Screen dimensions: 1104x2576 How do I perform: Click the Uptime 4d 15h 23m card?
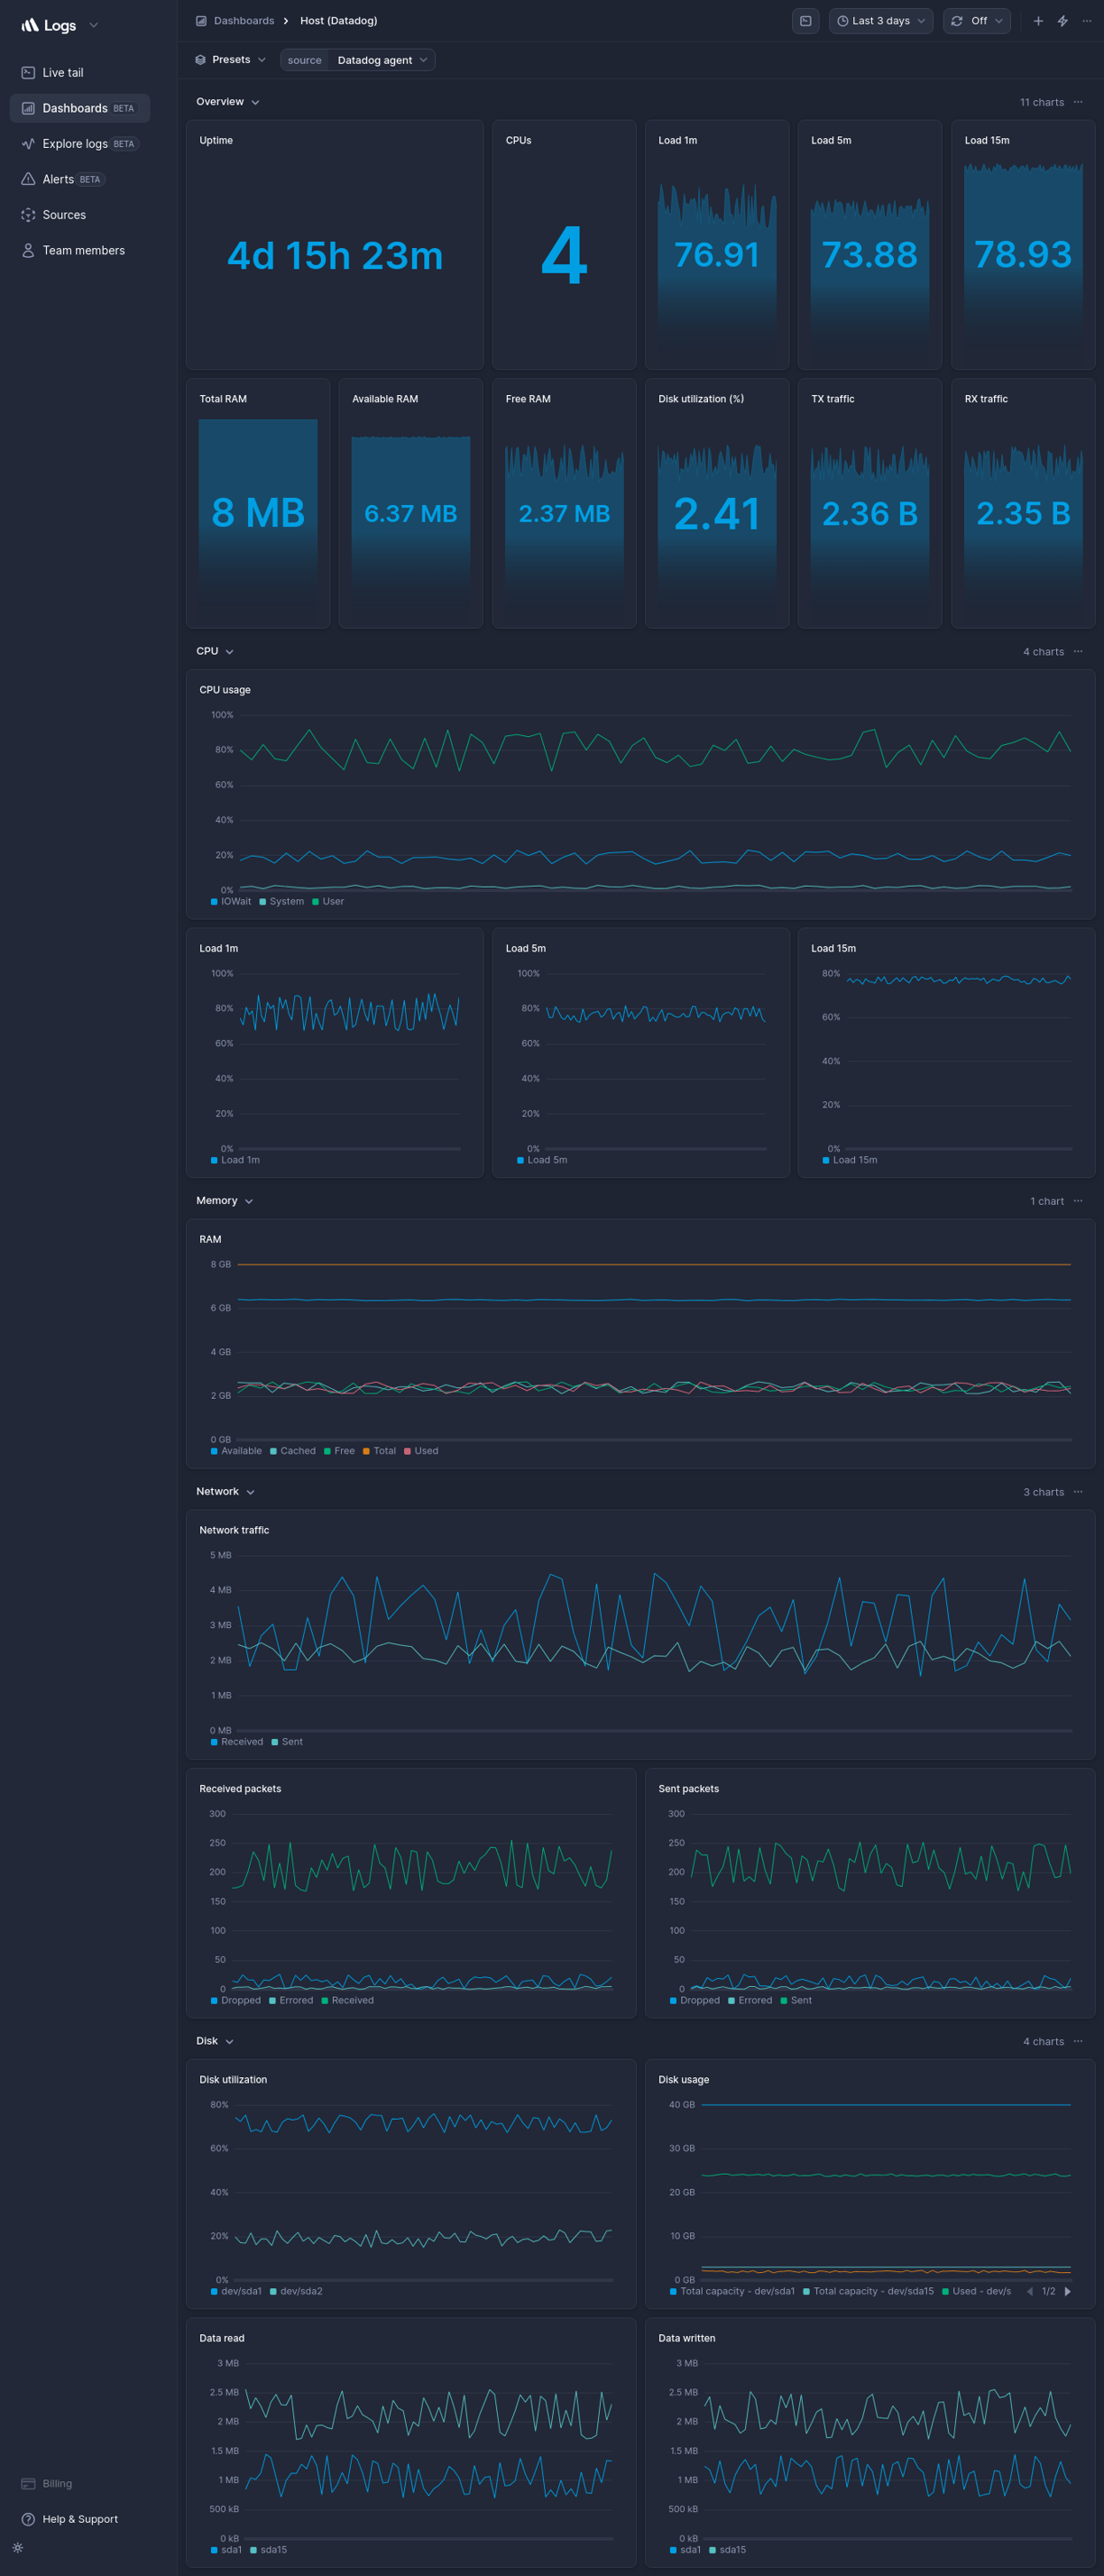[x=334, y=245]
